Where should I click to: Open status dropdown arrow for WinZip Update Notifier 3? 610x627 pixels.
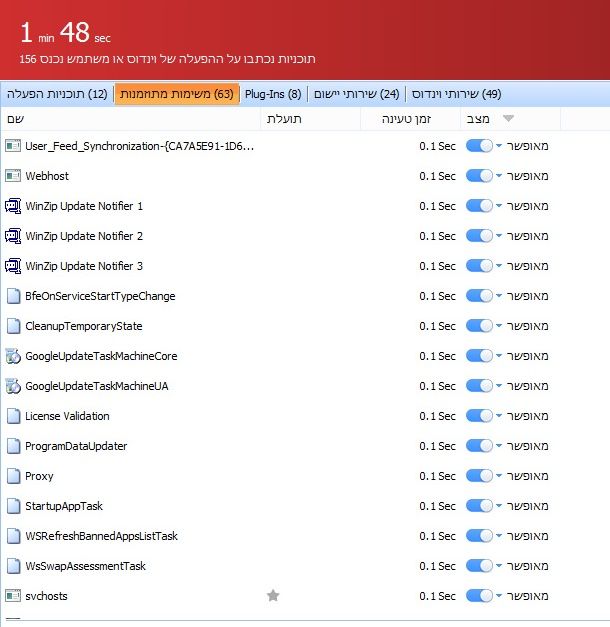499,266
